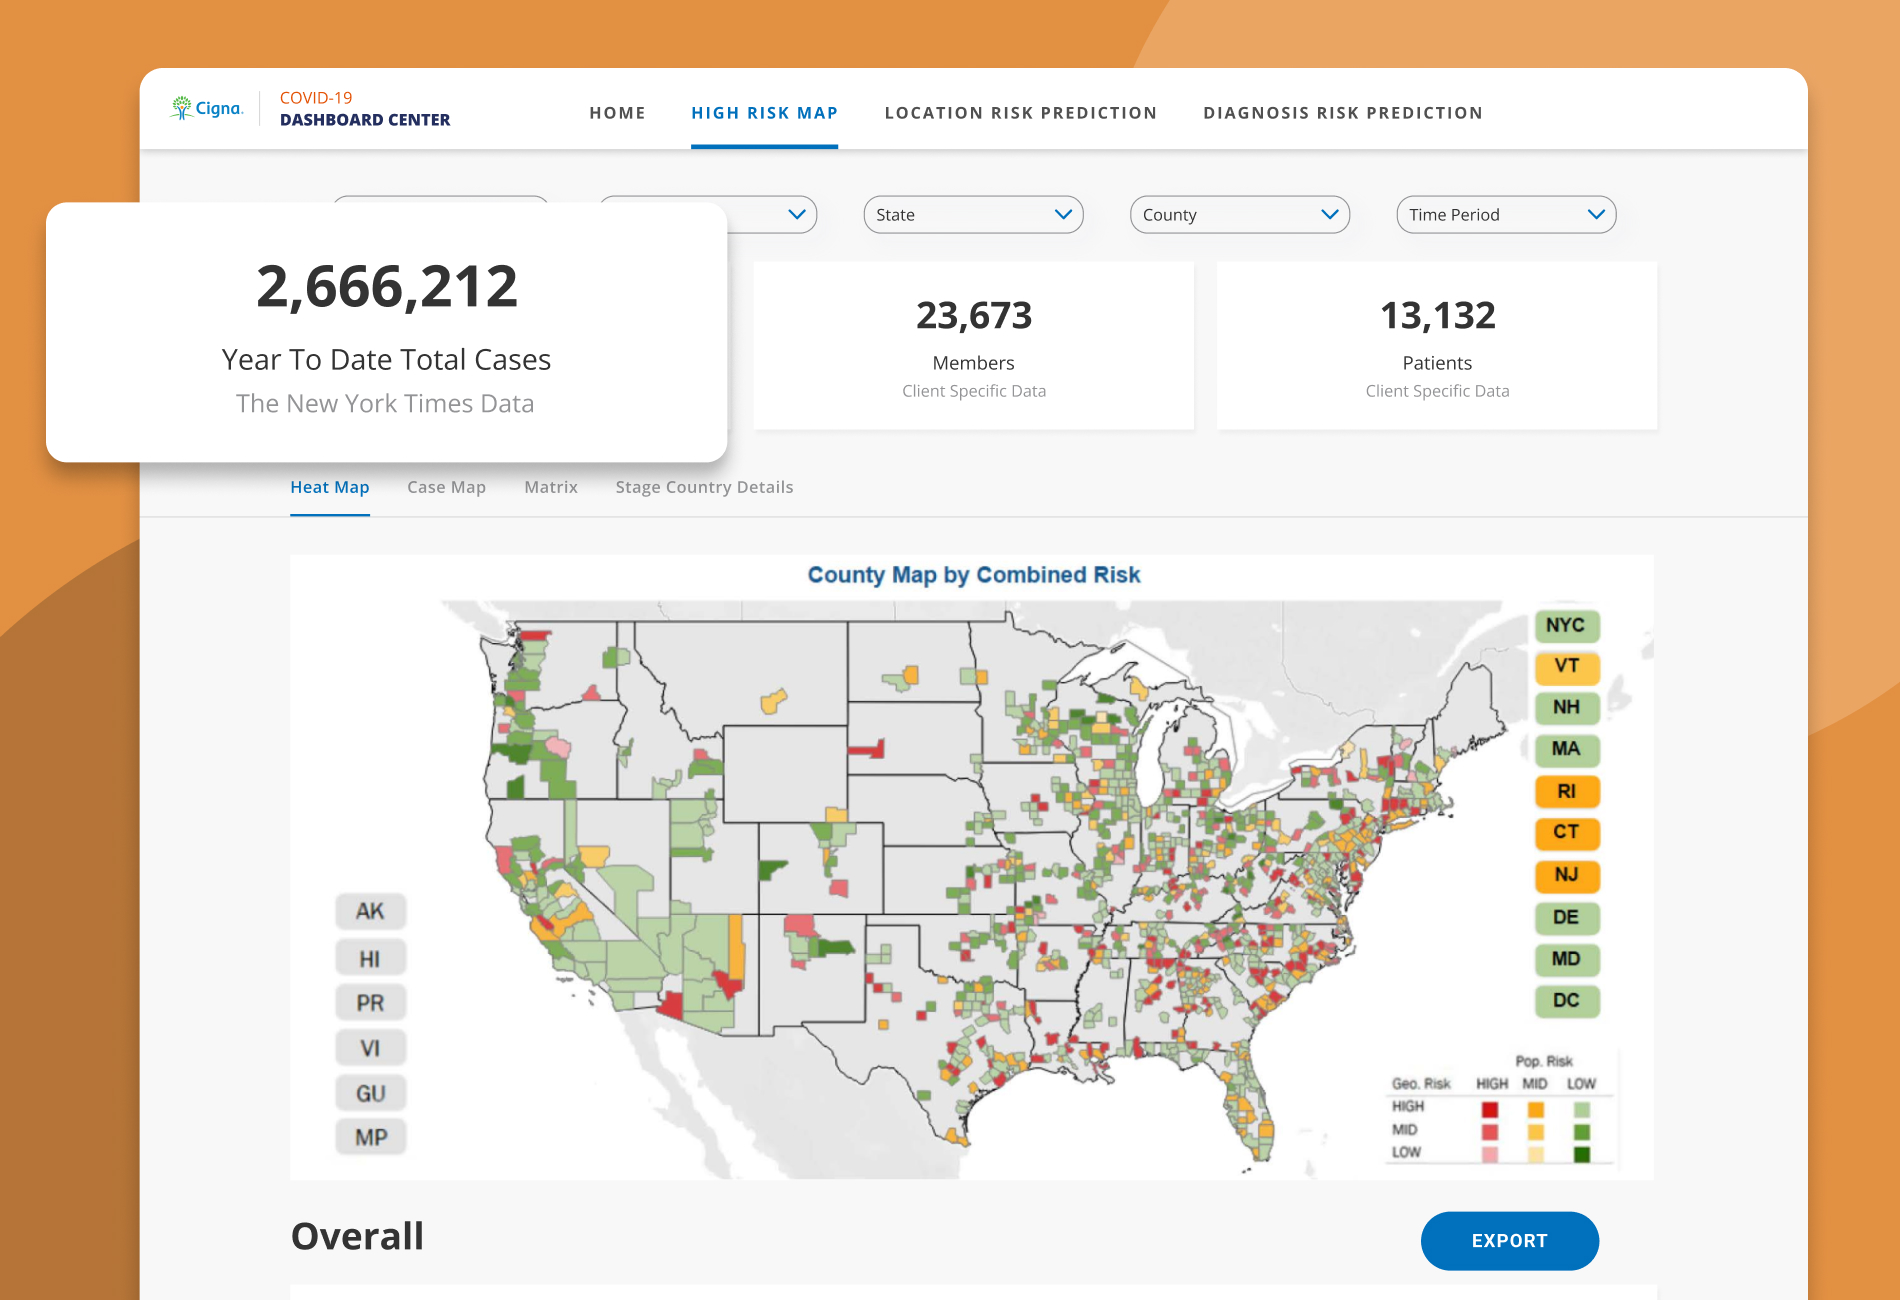Open the Time Period dropdown

[x=1506, y=215]
